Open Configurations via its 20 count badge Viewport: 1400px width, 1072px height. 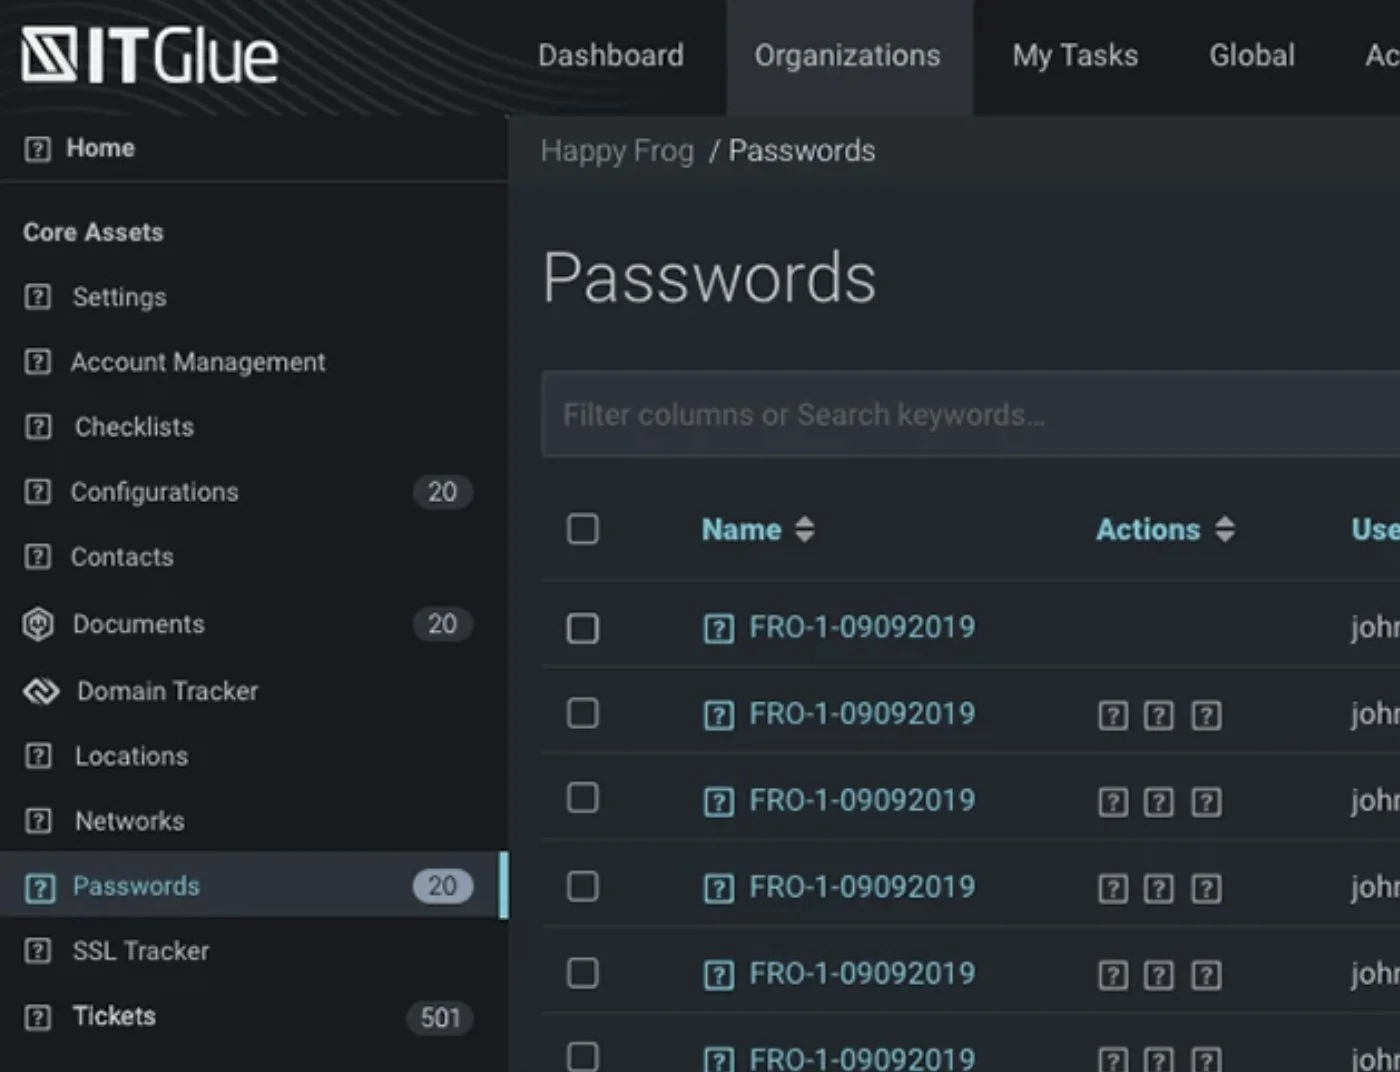(442, 492)
